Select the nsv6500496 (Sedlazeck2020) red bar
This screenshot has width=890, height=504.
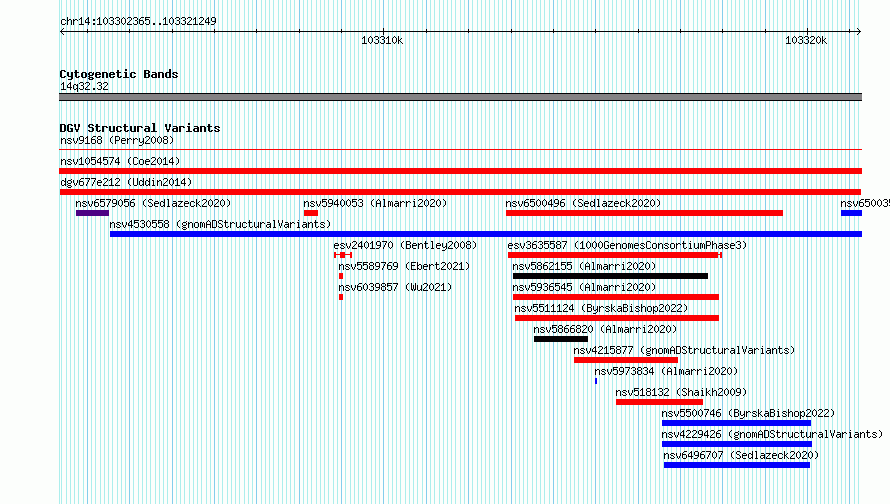pyautogui.click(x=644, y=213)
